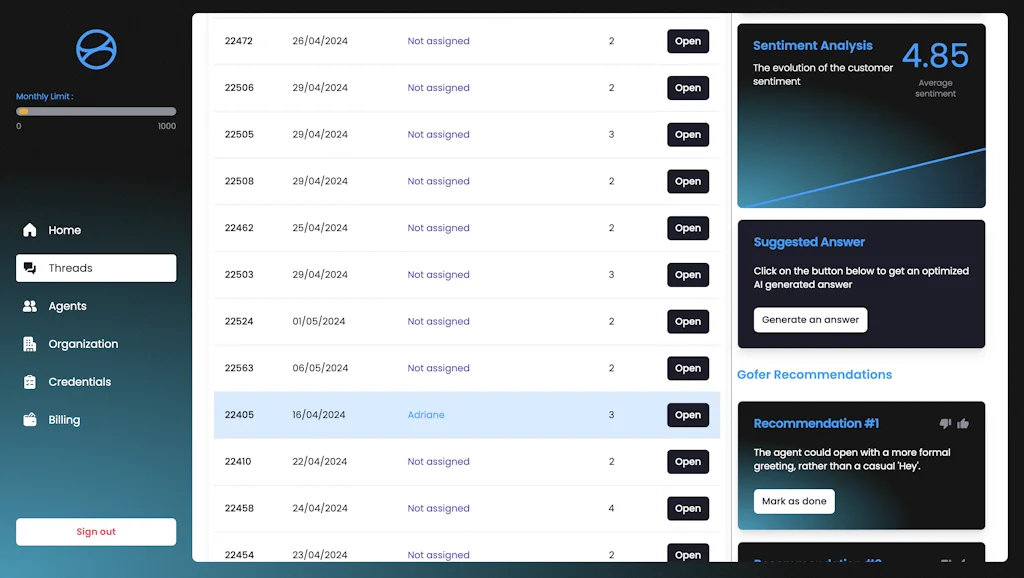Image resolution: width=1024 pixels, height=578 pixels.
Task: Open Billing via the wallet icon
Action: click(x=29, y=419)
